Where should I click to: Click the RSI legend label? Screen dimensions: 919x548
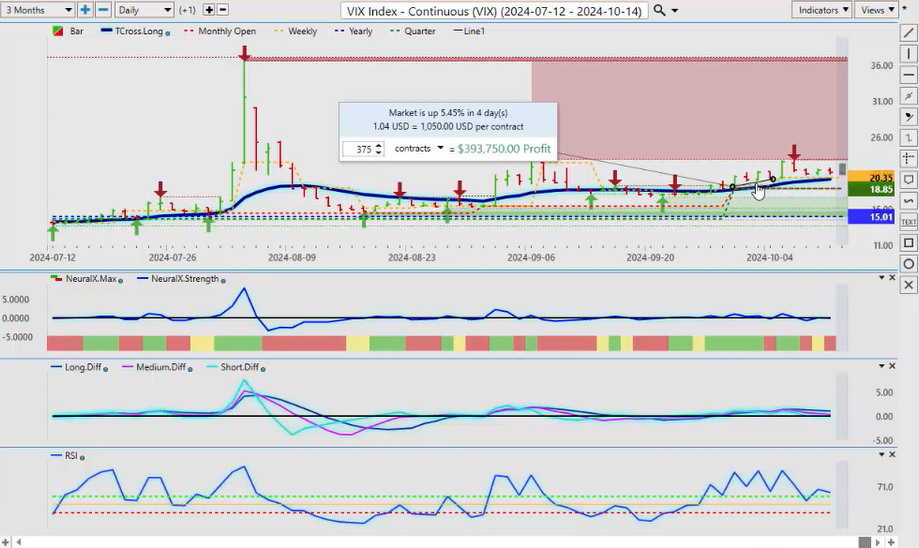[x=71, y=455]
